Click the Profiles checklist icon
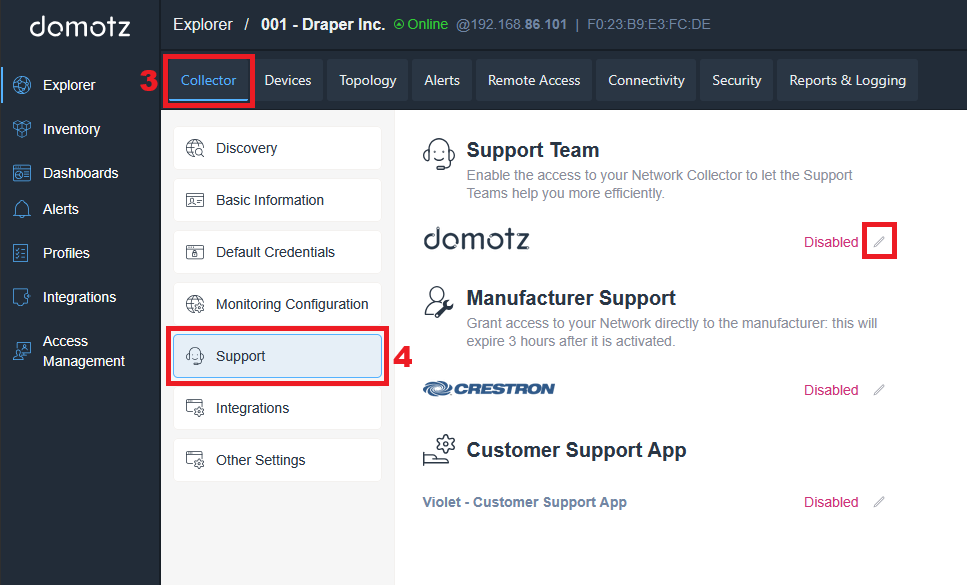Viewport: 967px width, 585px height. click(x=21, y=253)
